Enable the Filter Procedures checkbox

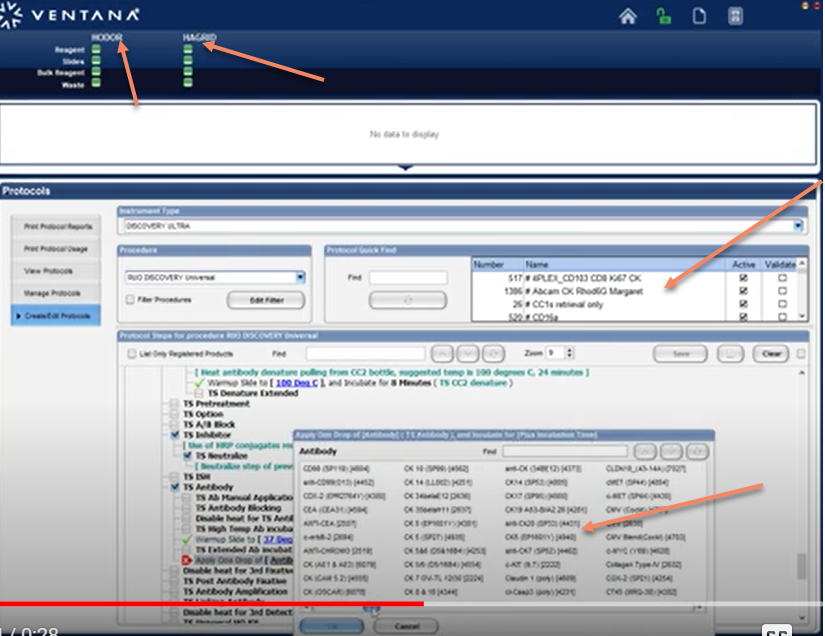[x=130, y=299]
